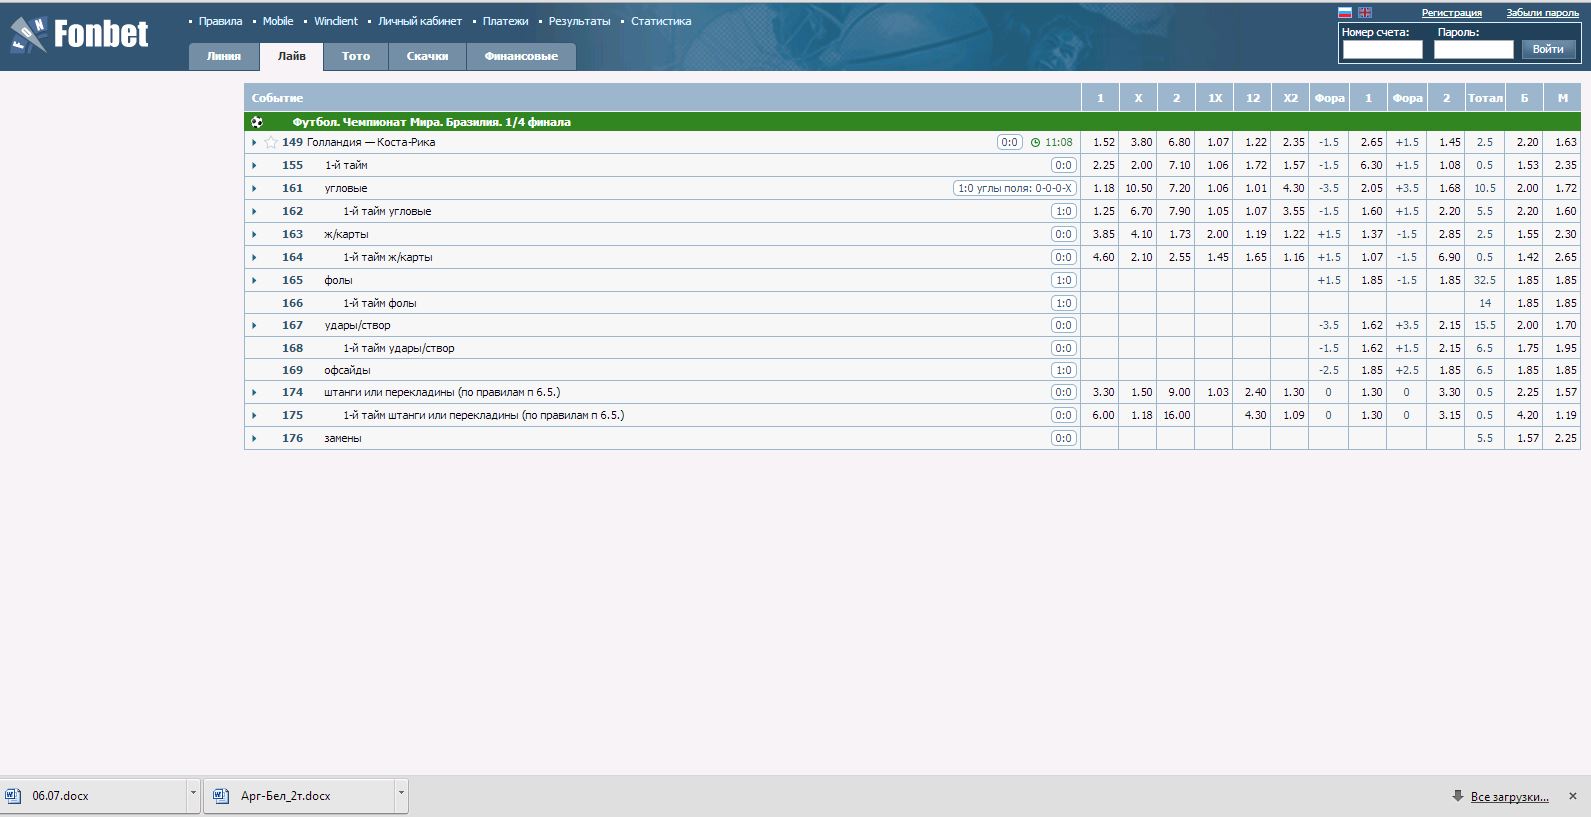Expand row 167 удары/створ
Viewport: 1591px width, 817px height.
click(x=254, y=325)
